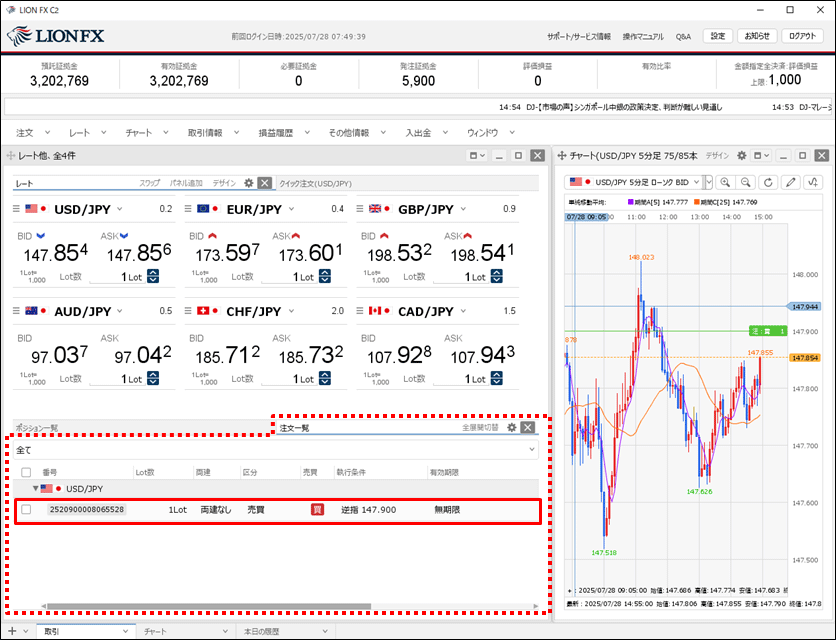Check the order 2520900008065528 checkbox
The height and width of the screenshot is (640, 836).
click(x=26, y=509)
